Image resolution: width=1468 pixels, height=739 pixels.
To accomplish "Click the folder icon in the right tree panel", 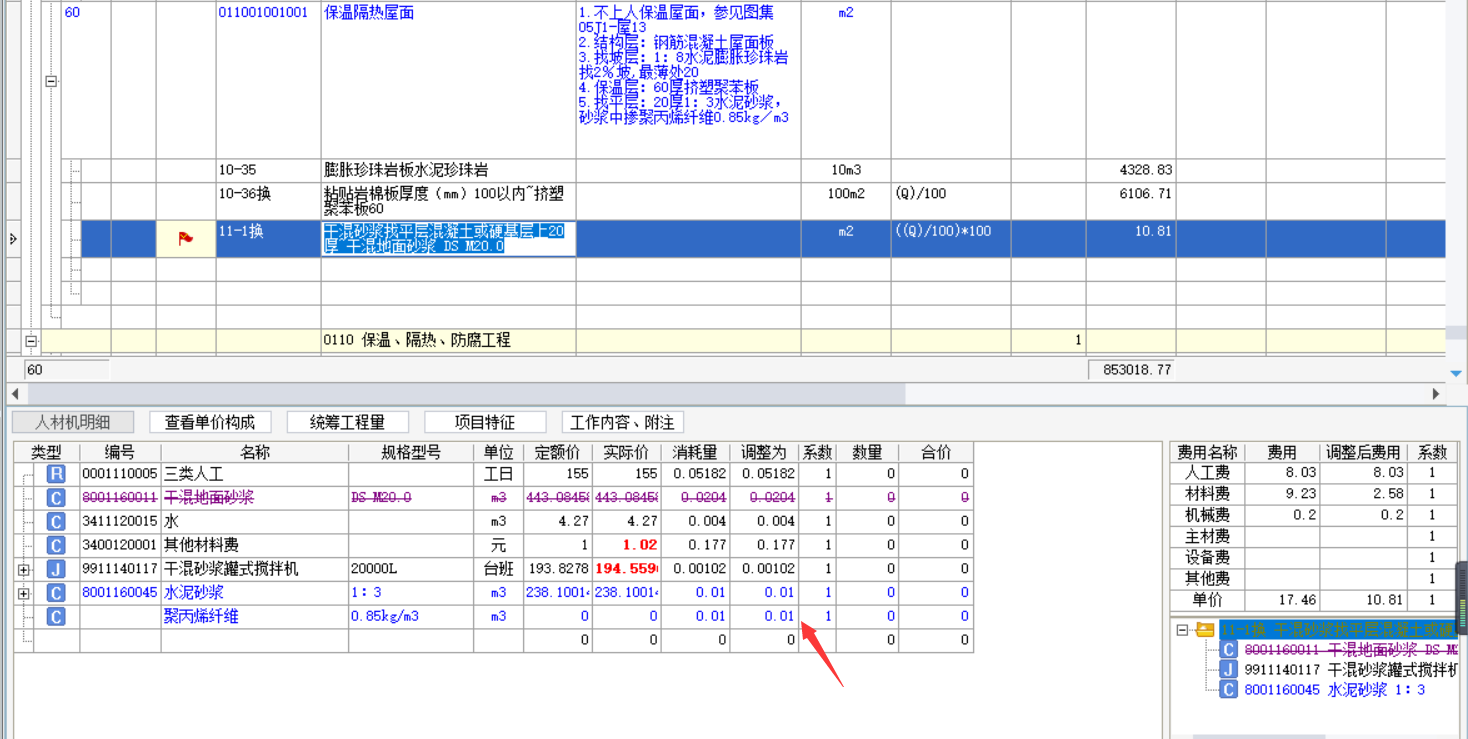I will tap(1205, 630).
